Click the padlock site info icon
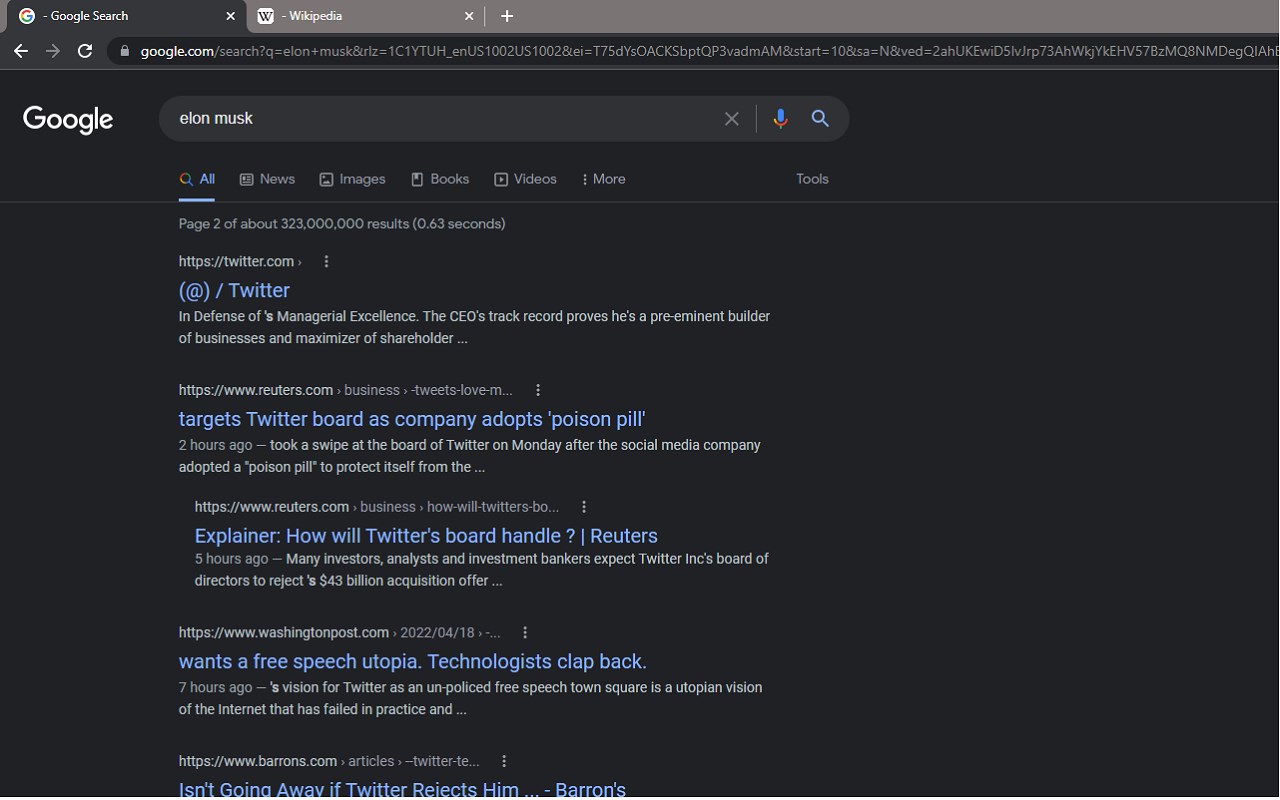The width and height of the screenshot is (1280, 800). point(124,51)
